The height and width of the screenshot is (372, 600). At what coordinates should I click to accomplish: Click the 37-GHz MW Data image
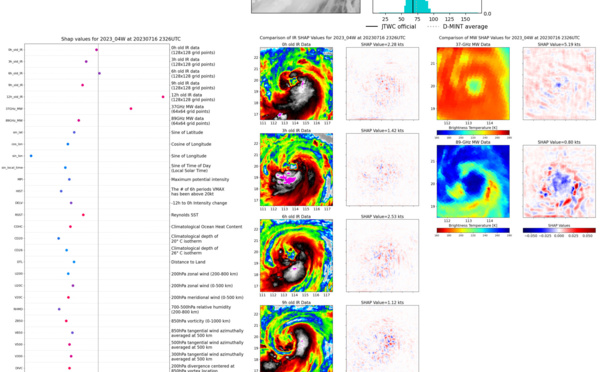473,83
